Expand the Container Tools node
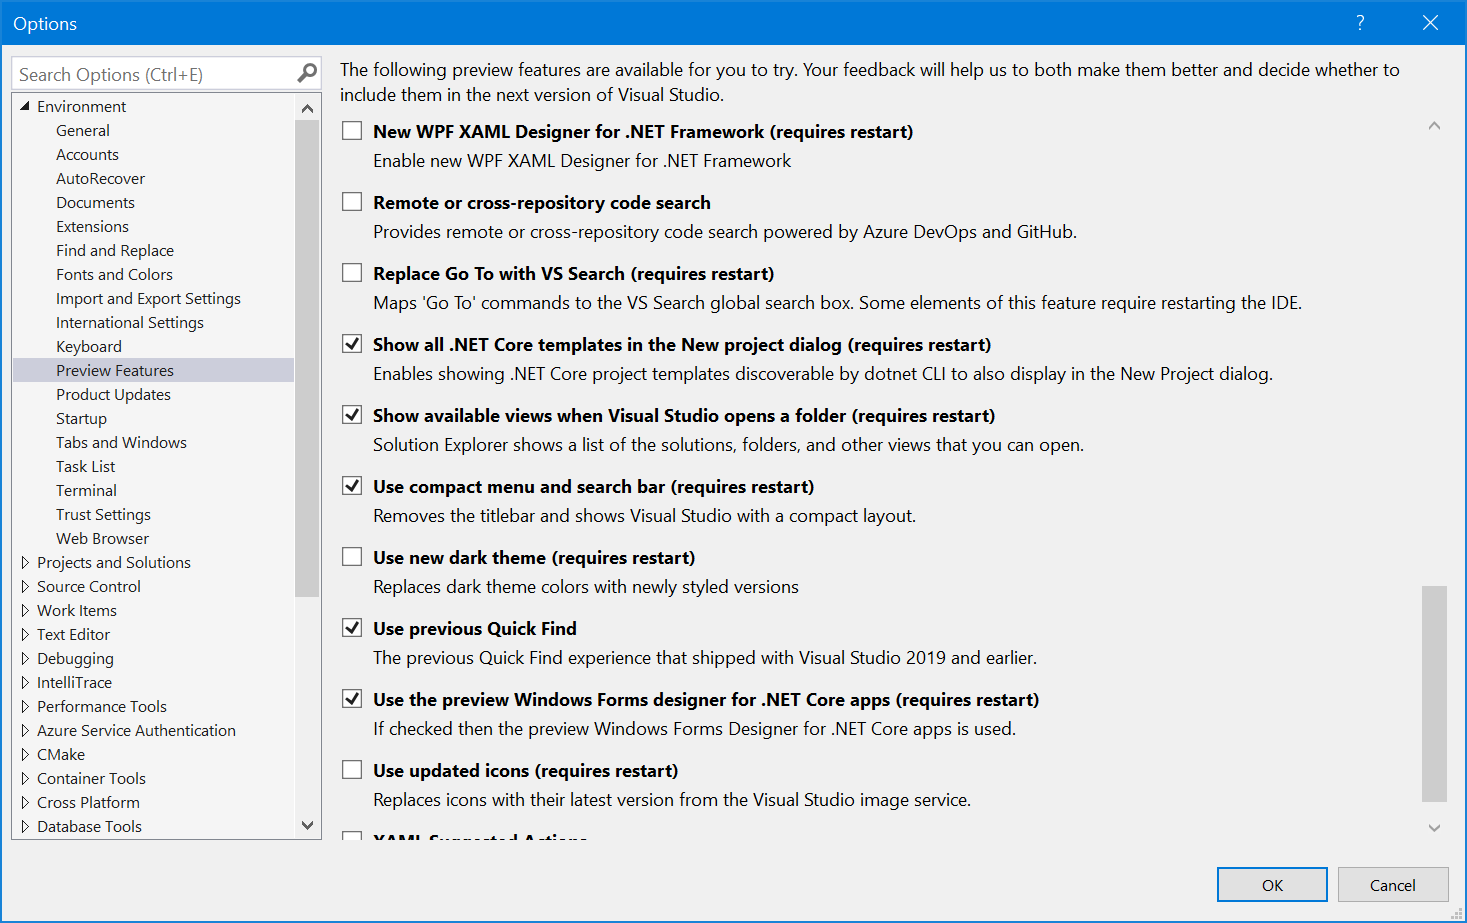This screenshot has width=1467, height=923. [25, 778]
